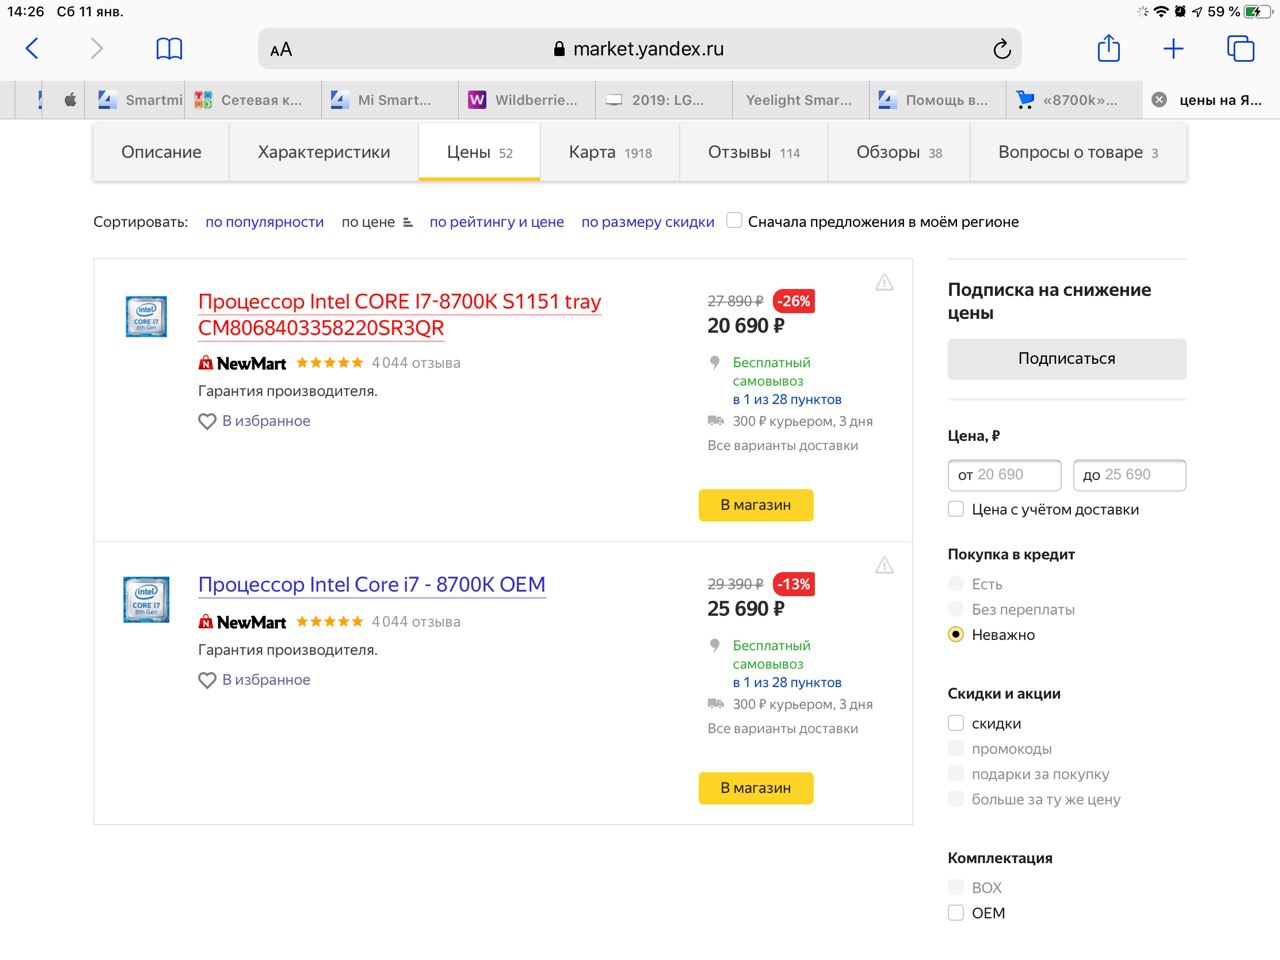Open the Характеристики section tab

pos(324,152)
